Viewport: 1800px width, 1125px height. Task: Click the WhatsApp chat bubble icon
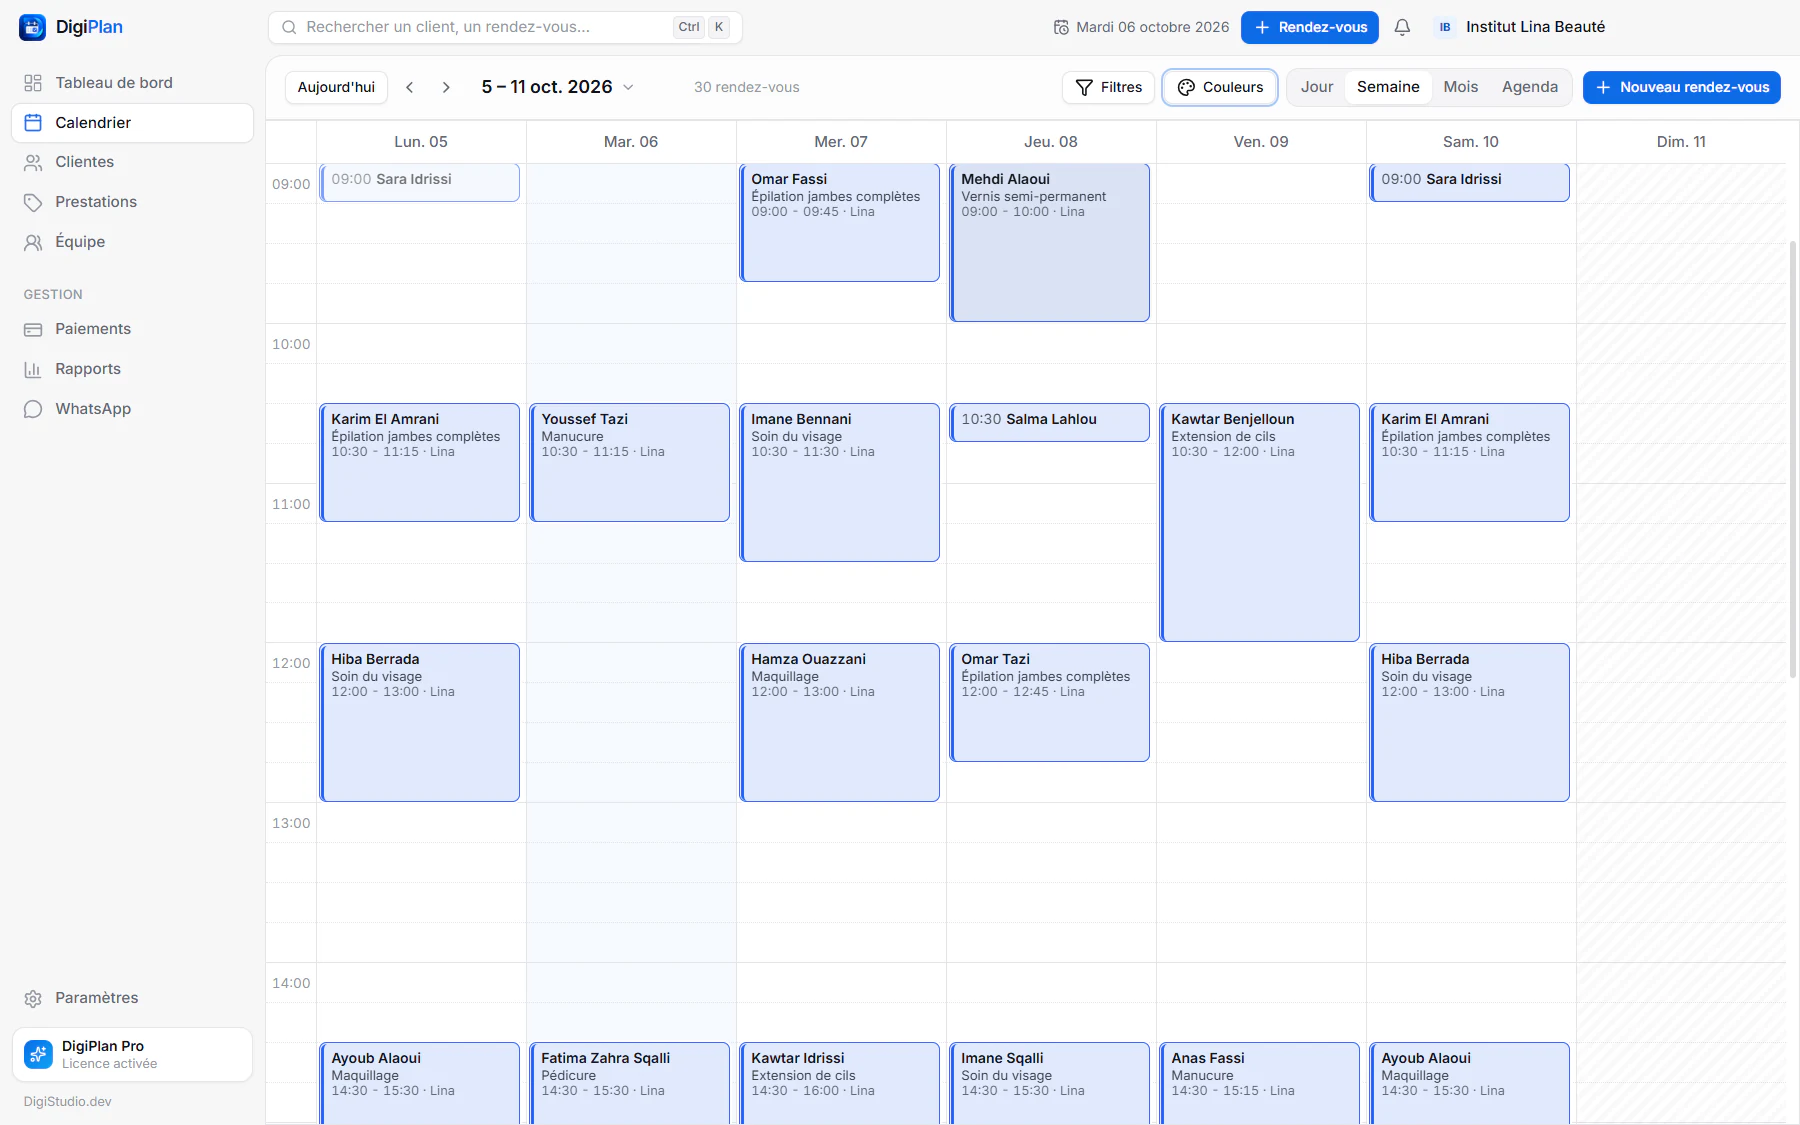(33, 409)
